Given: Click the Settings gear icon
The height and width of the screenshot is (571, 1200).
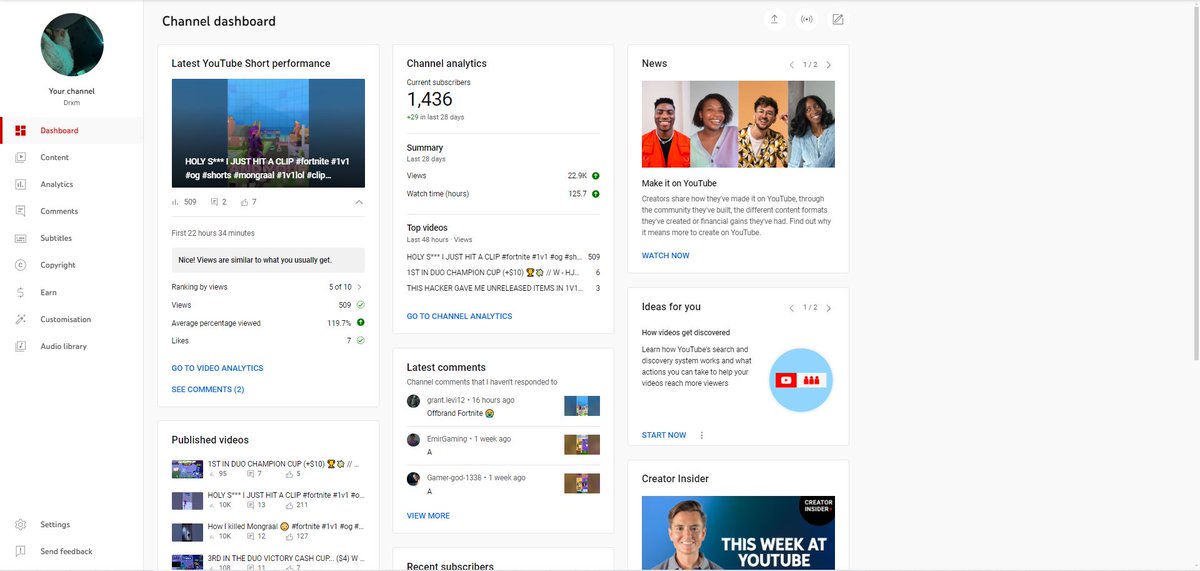Looking at the screenshot, I should coord(20,525).
